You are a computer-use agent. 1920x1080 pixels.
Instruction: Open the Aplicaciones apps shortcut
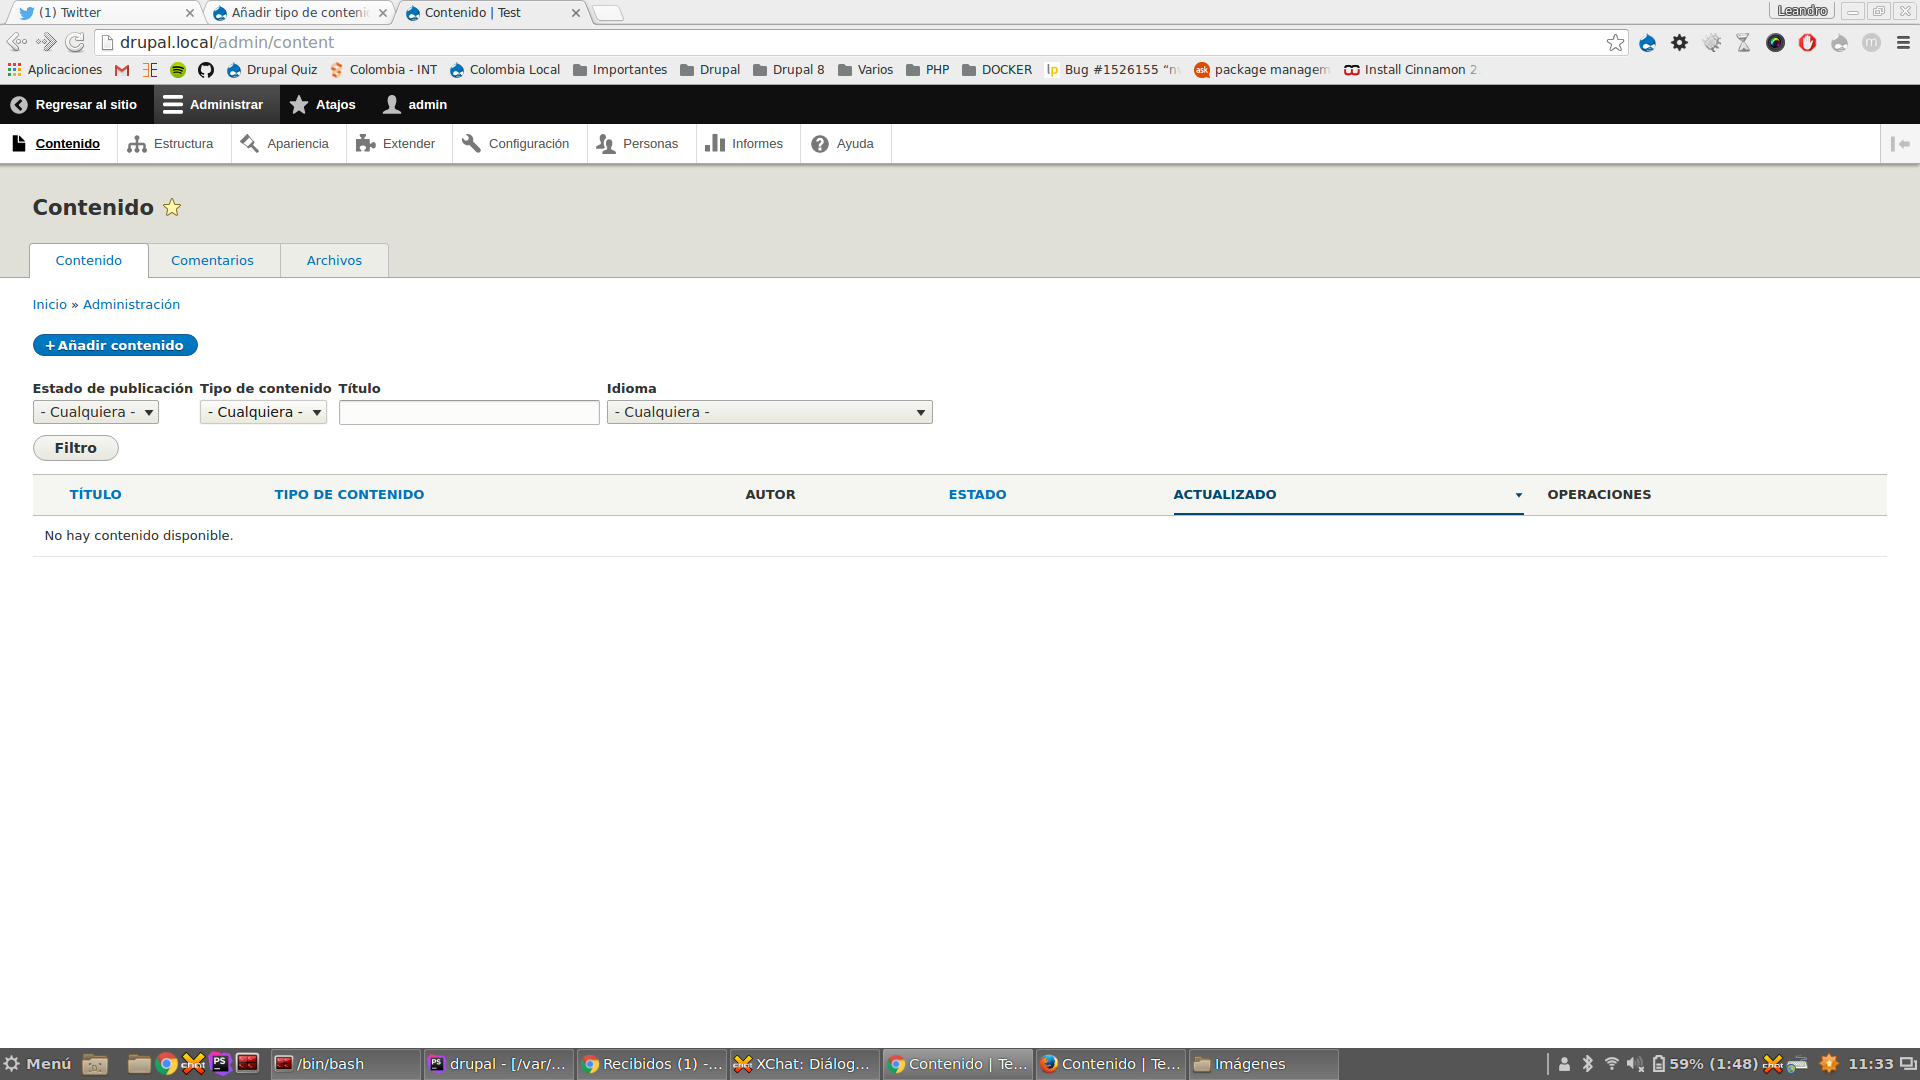coord(55,70)
